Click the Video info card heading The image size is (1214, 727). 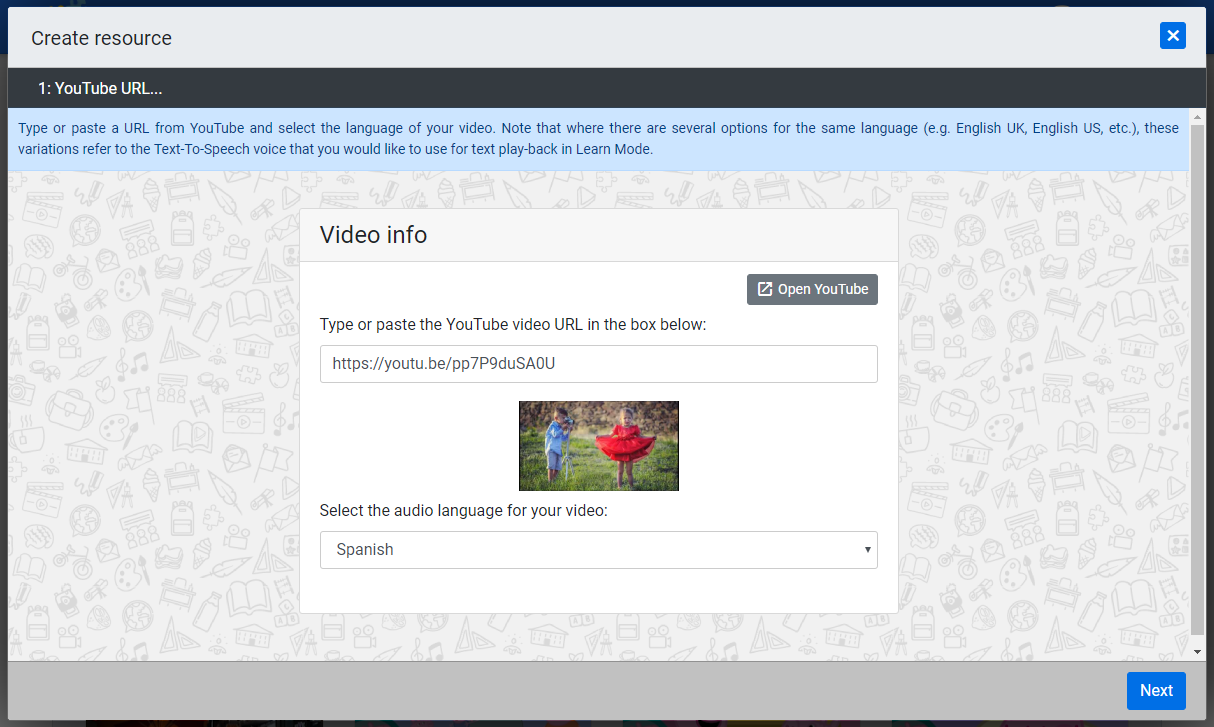373,235
